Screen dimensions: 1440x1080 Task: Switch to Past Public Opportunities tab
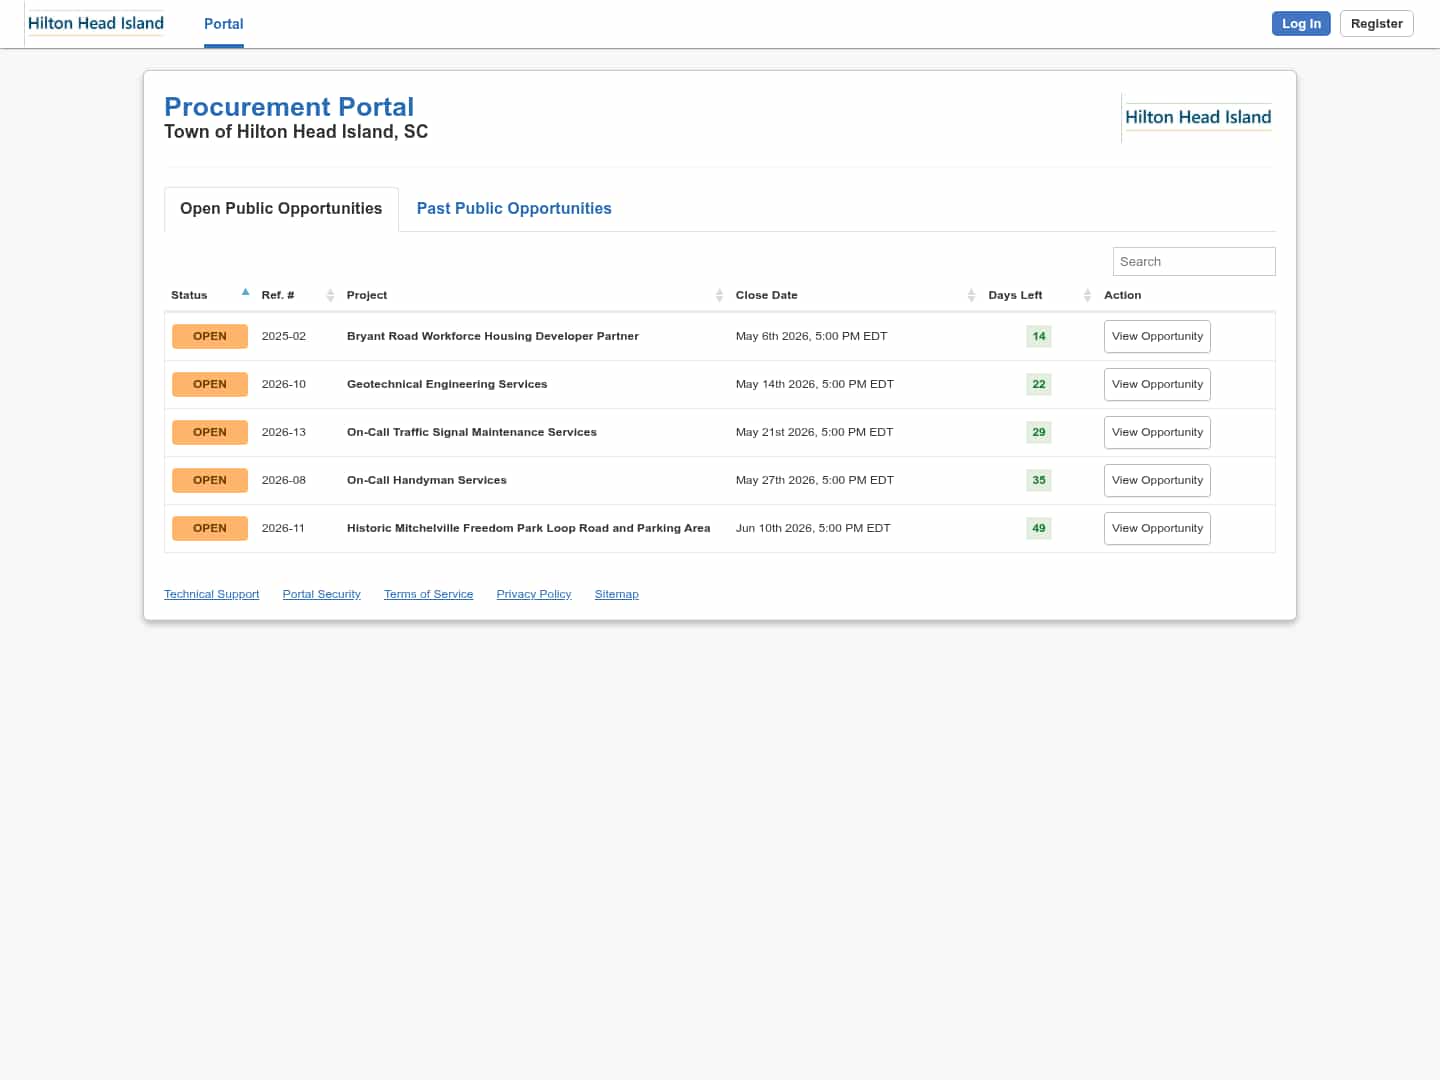(x=514, y=209)
